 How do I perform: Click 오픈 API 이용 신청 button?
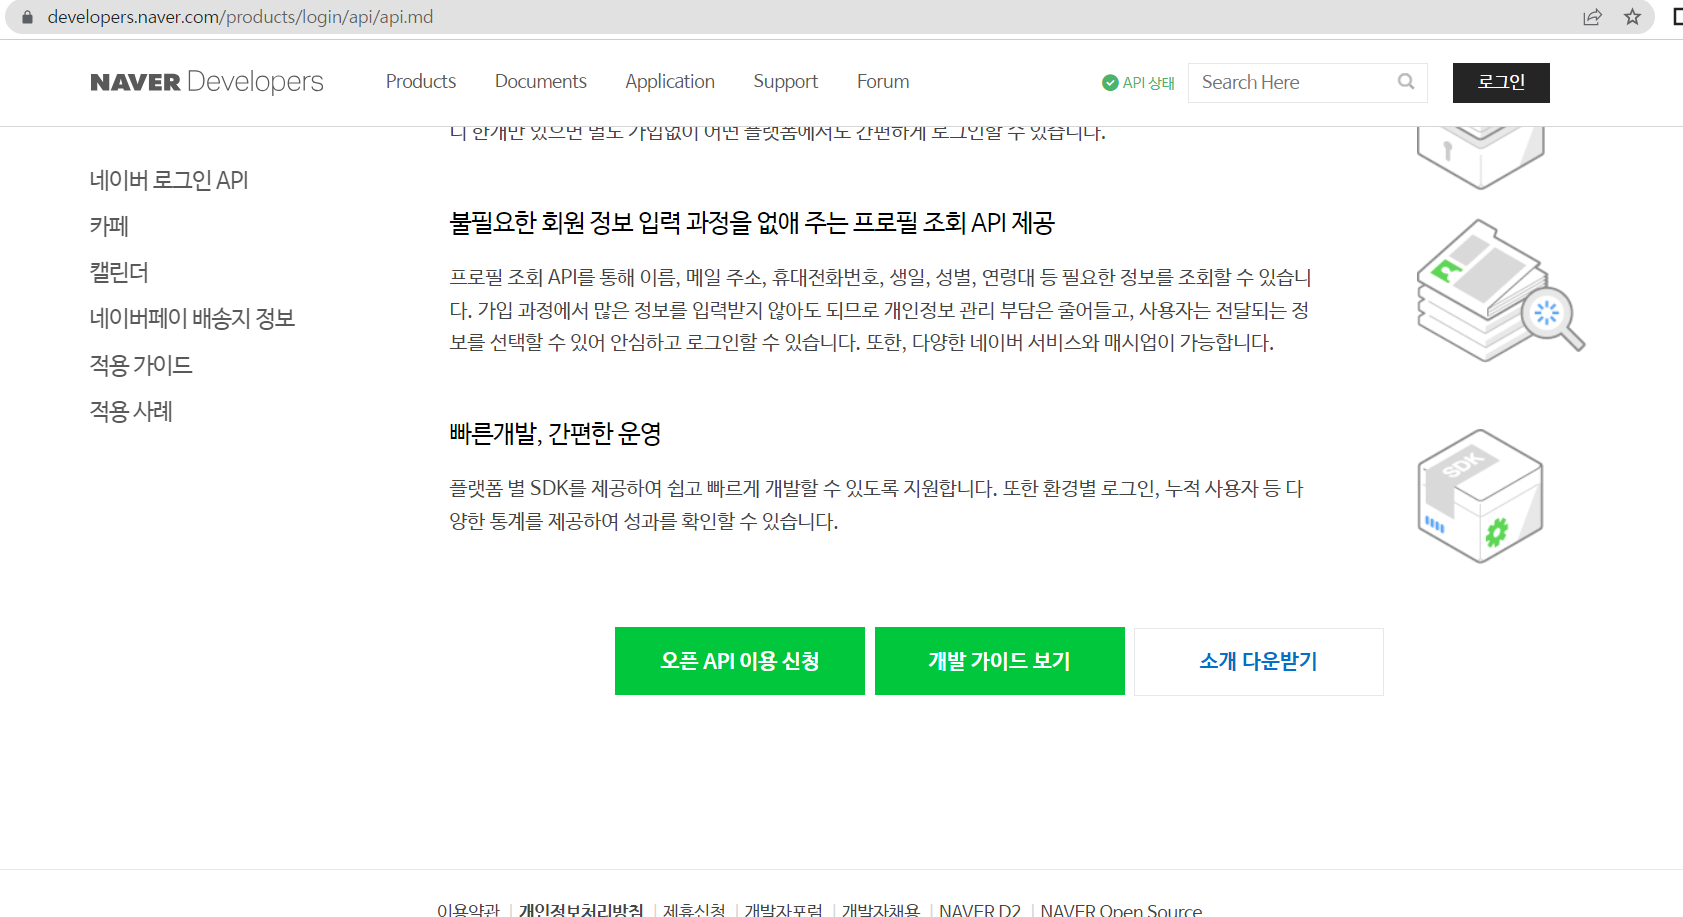[x=740, y=661]
